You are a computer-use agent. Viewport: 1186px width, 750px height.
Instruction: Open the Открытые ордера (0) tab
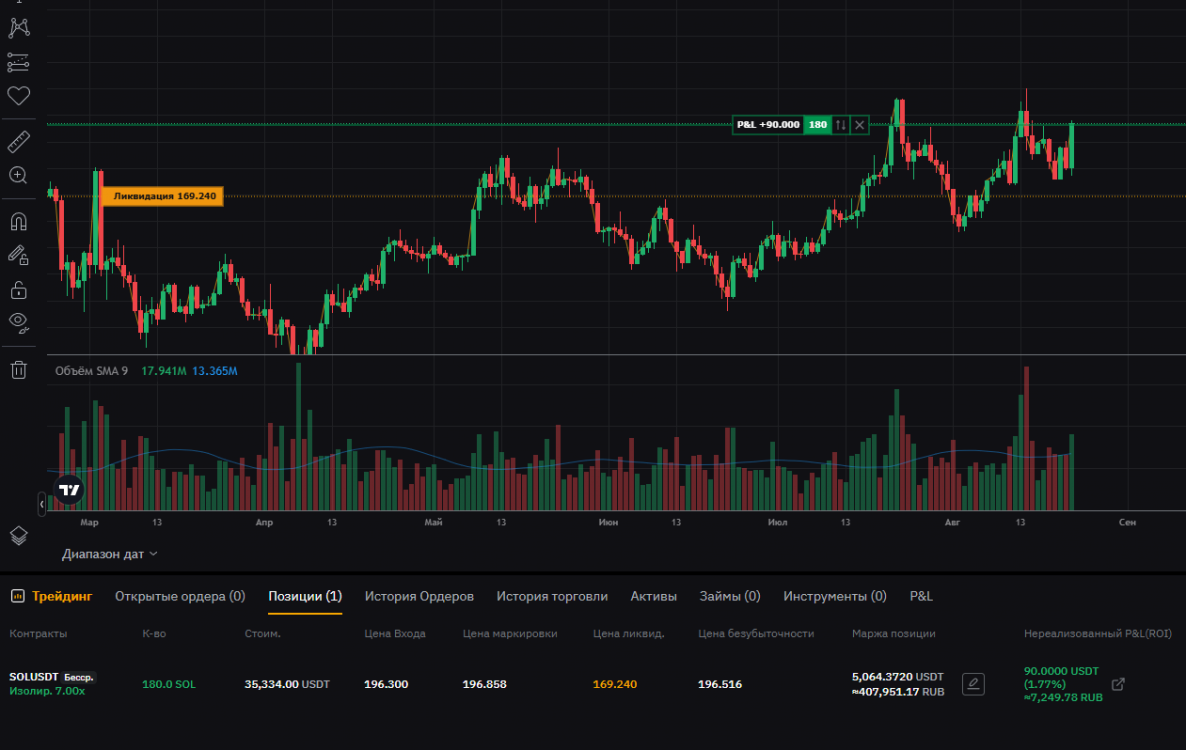point(180,596)
